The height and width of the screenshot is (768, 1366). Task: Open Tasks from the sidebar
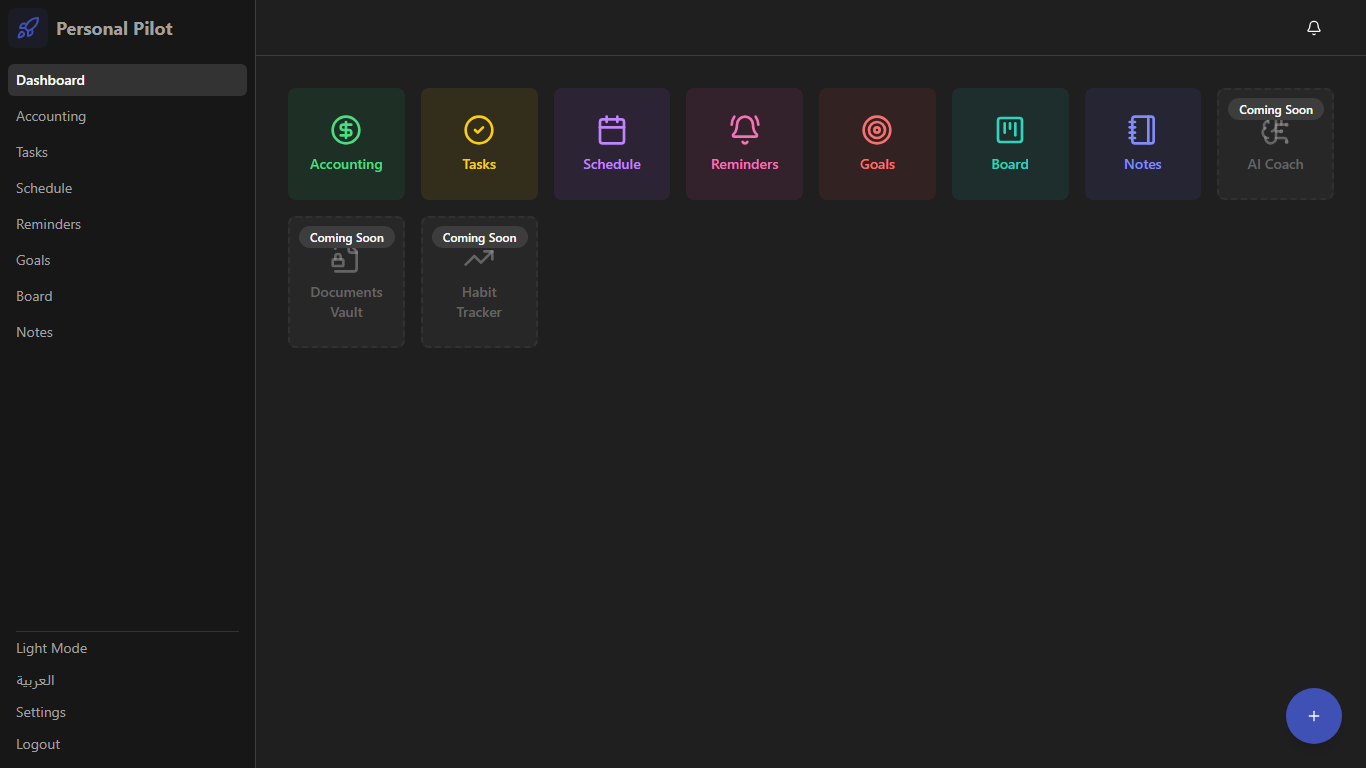(x=32, y=152)
